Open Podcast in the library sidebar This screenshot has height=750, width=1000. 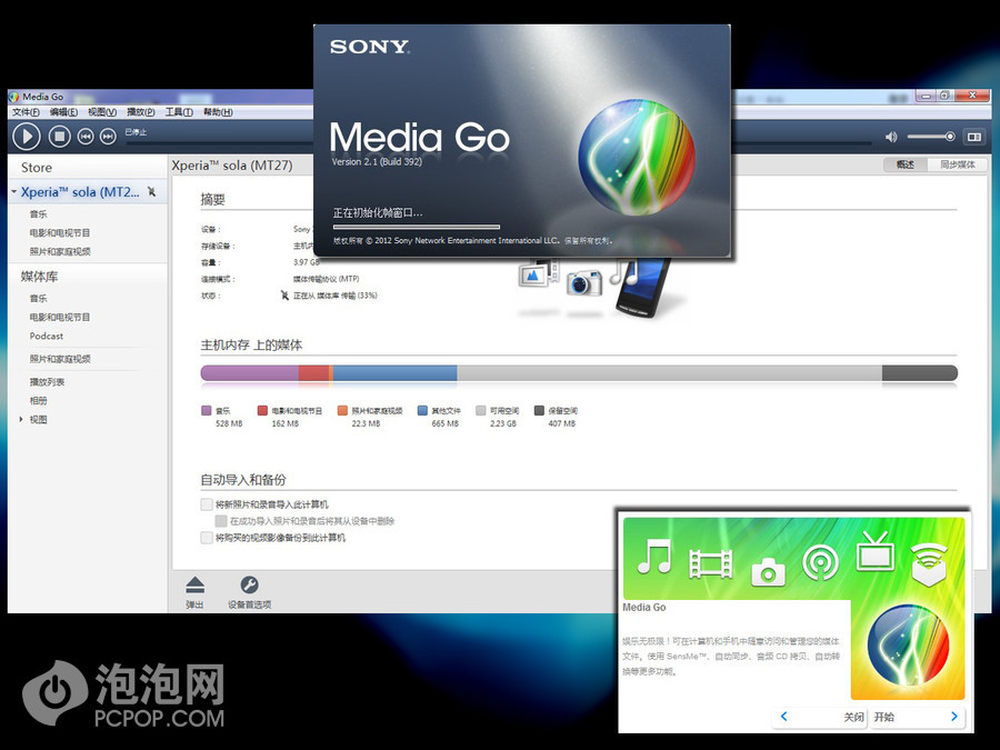click(x=47, y=336)
